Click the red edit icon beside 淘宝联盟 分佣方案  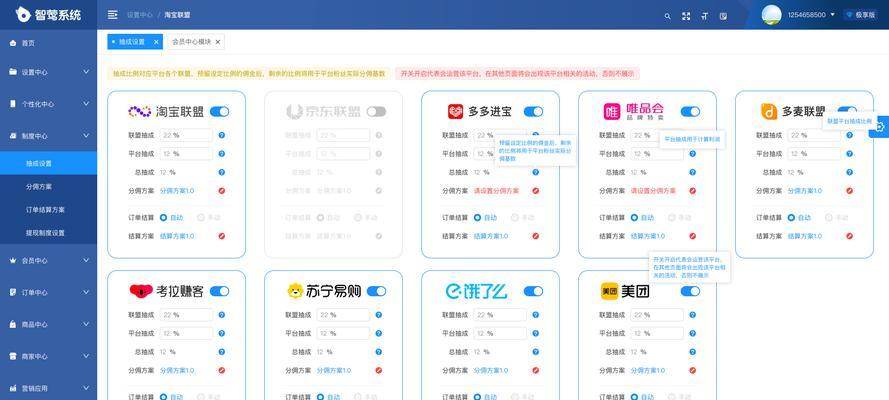click(222, 191)
